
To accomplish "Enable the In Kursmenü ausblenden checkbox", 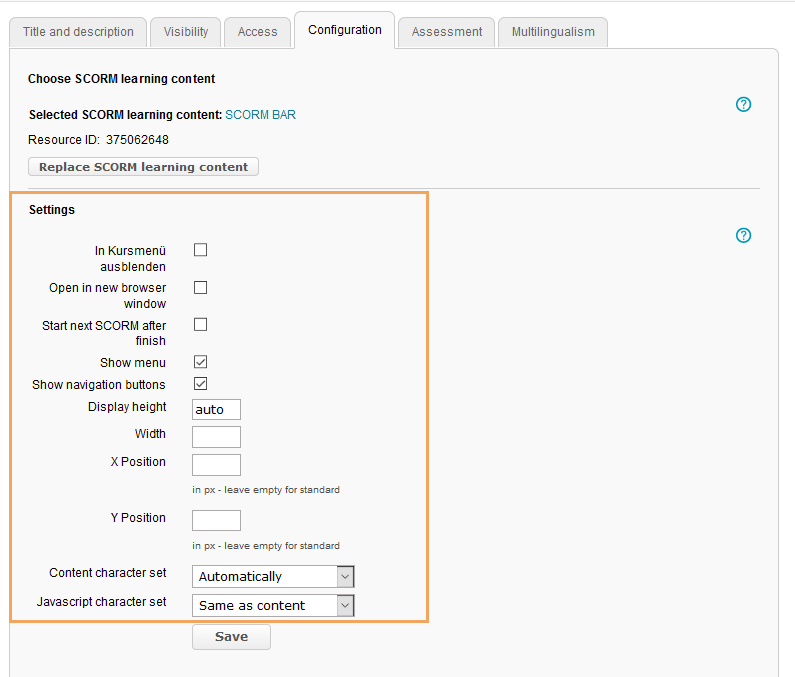I will pos(200,250).
